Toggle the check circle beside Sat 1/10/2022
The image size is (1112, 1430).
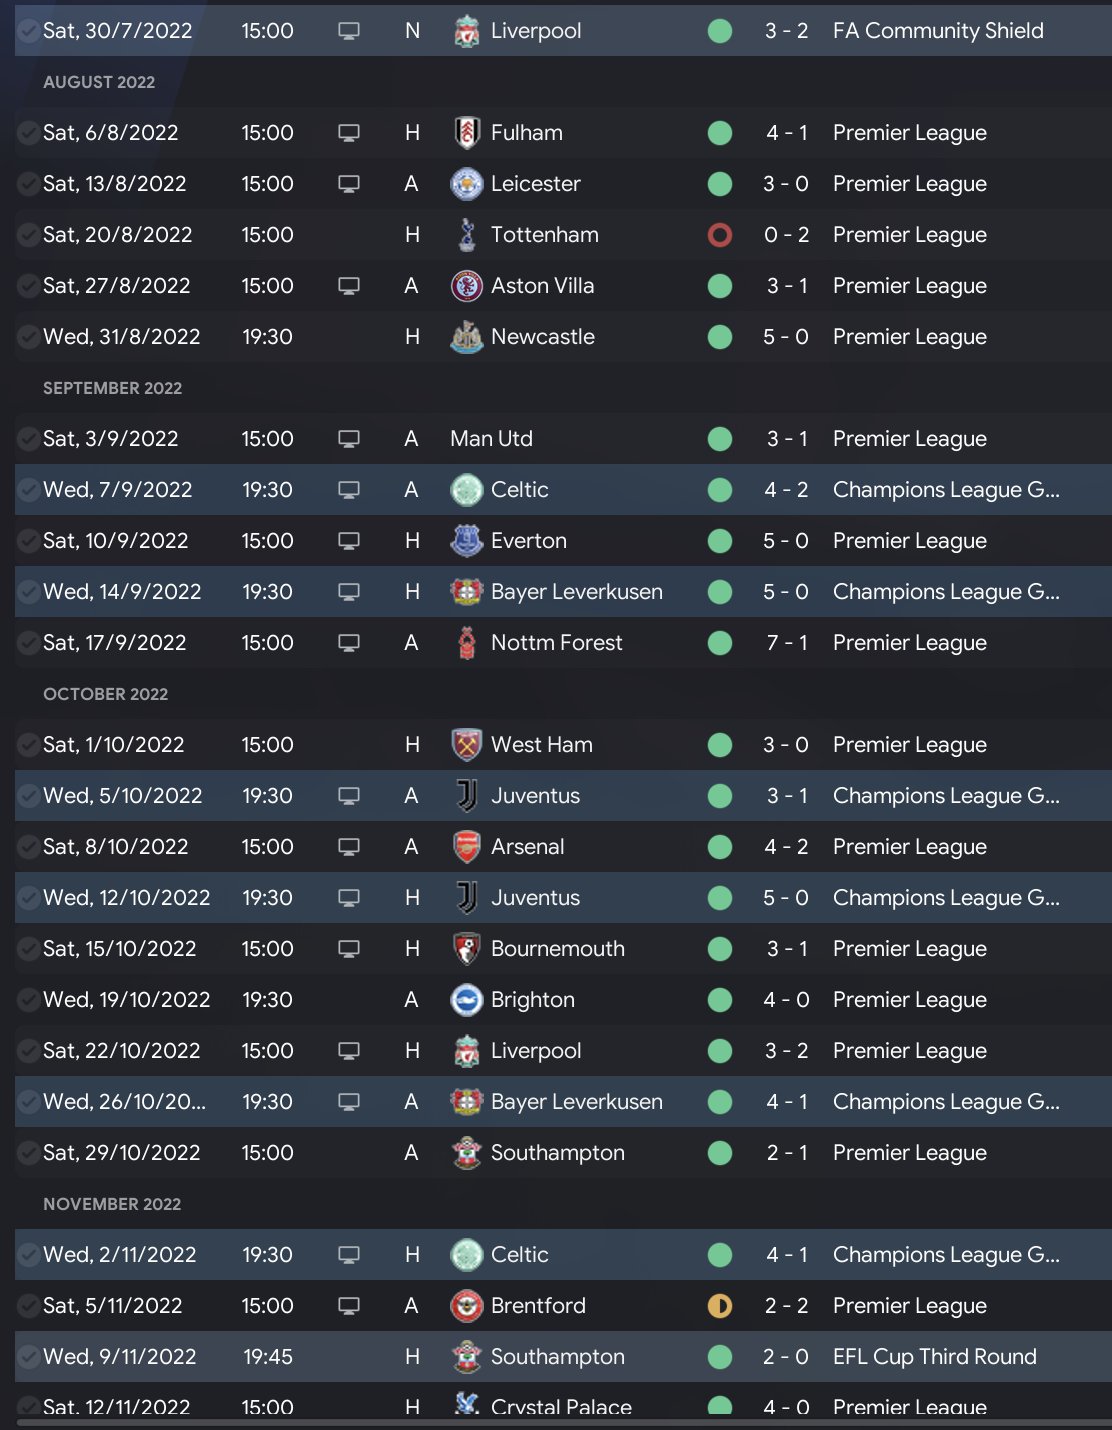point(29,745)
